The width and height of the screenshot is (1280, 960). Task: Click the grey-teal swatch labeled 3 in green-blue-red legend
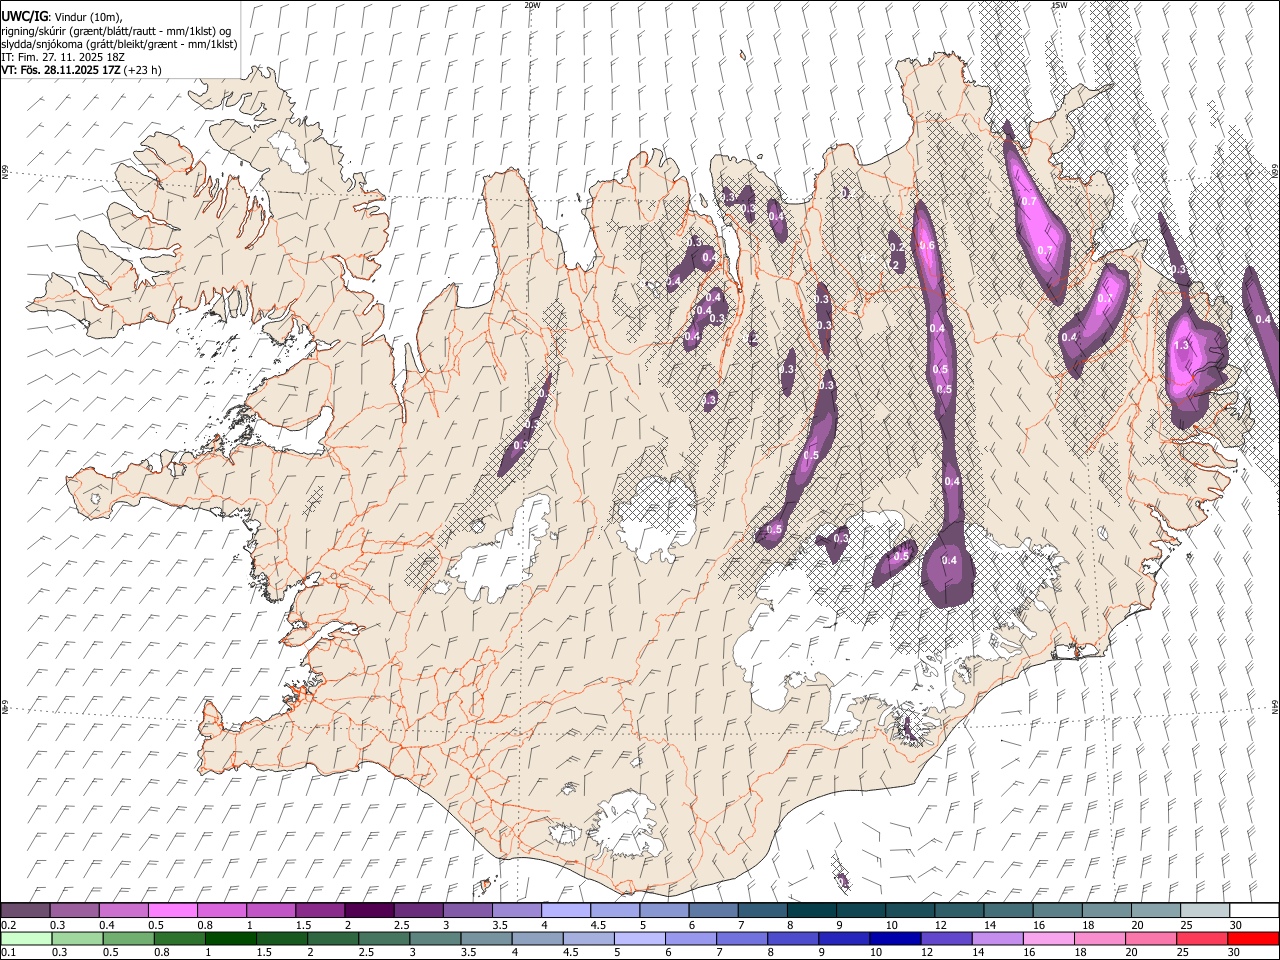435,938
